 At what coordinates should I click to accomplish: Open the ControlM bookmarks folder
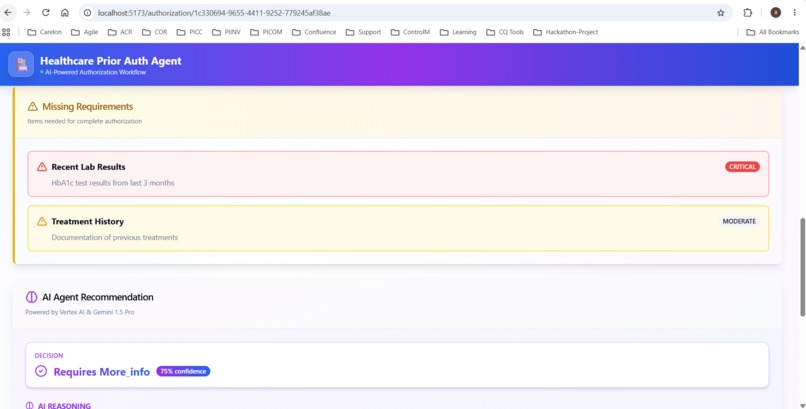point(410,32)
